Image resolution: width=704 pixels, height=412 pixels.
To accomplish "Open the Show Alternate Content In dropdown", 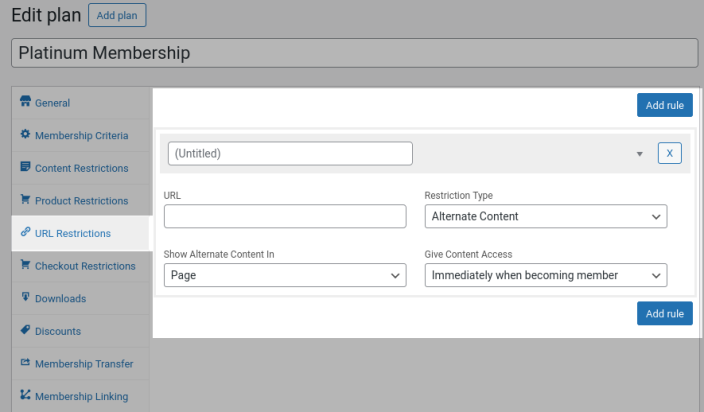I will [285, 275].
